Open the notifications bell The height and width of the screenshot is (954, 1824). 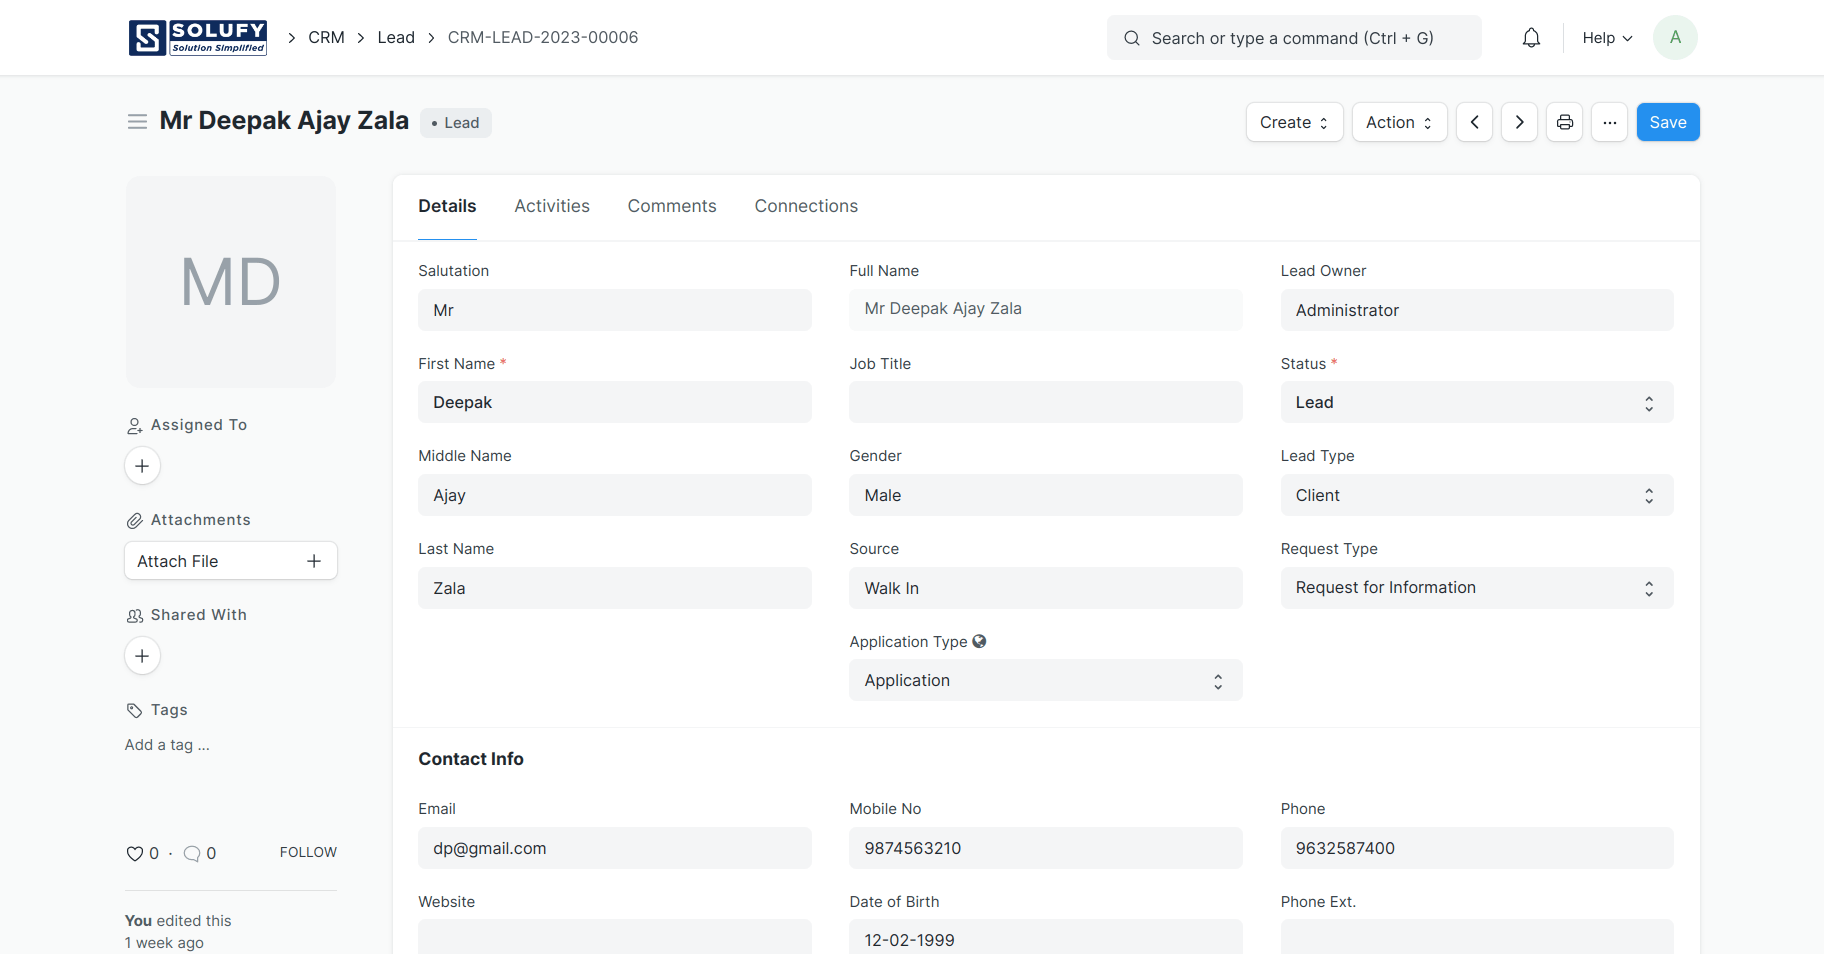pyautogui.click(x=1531, y=38)
